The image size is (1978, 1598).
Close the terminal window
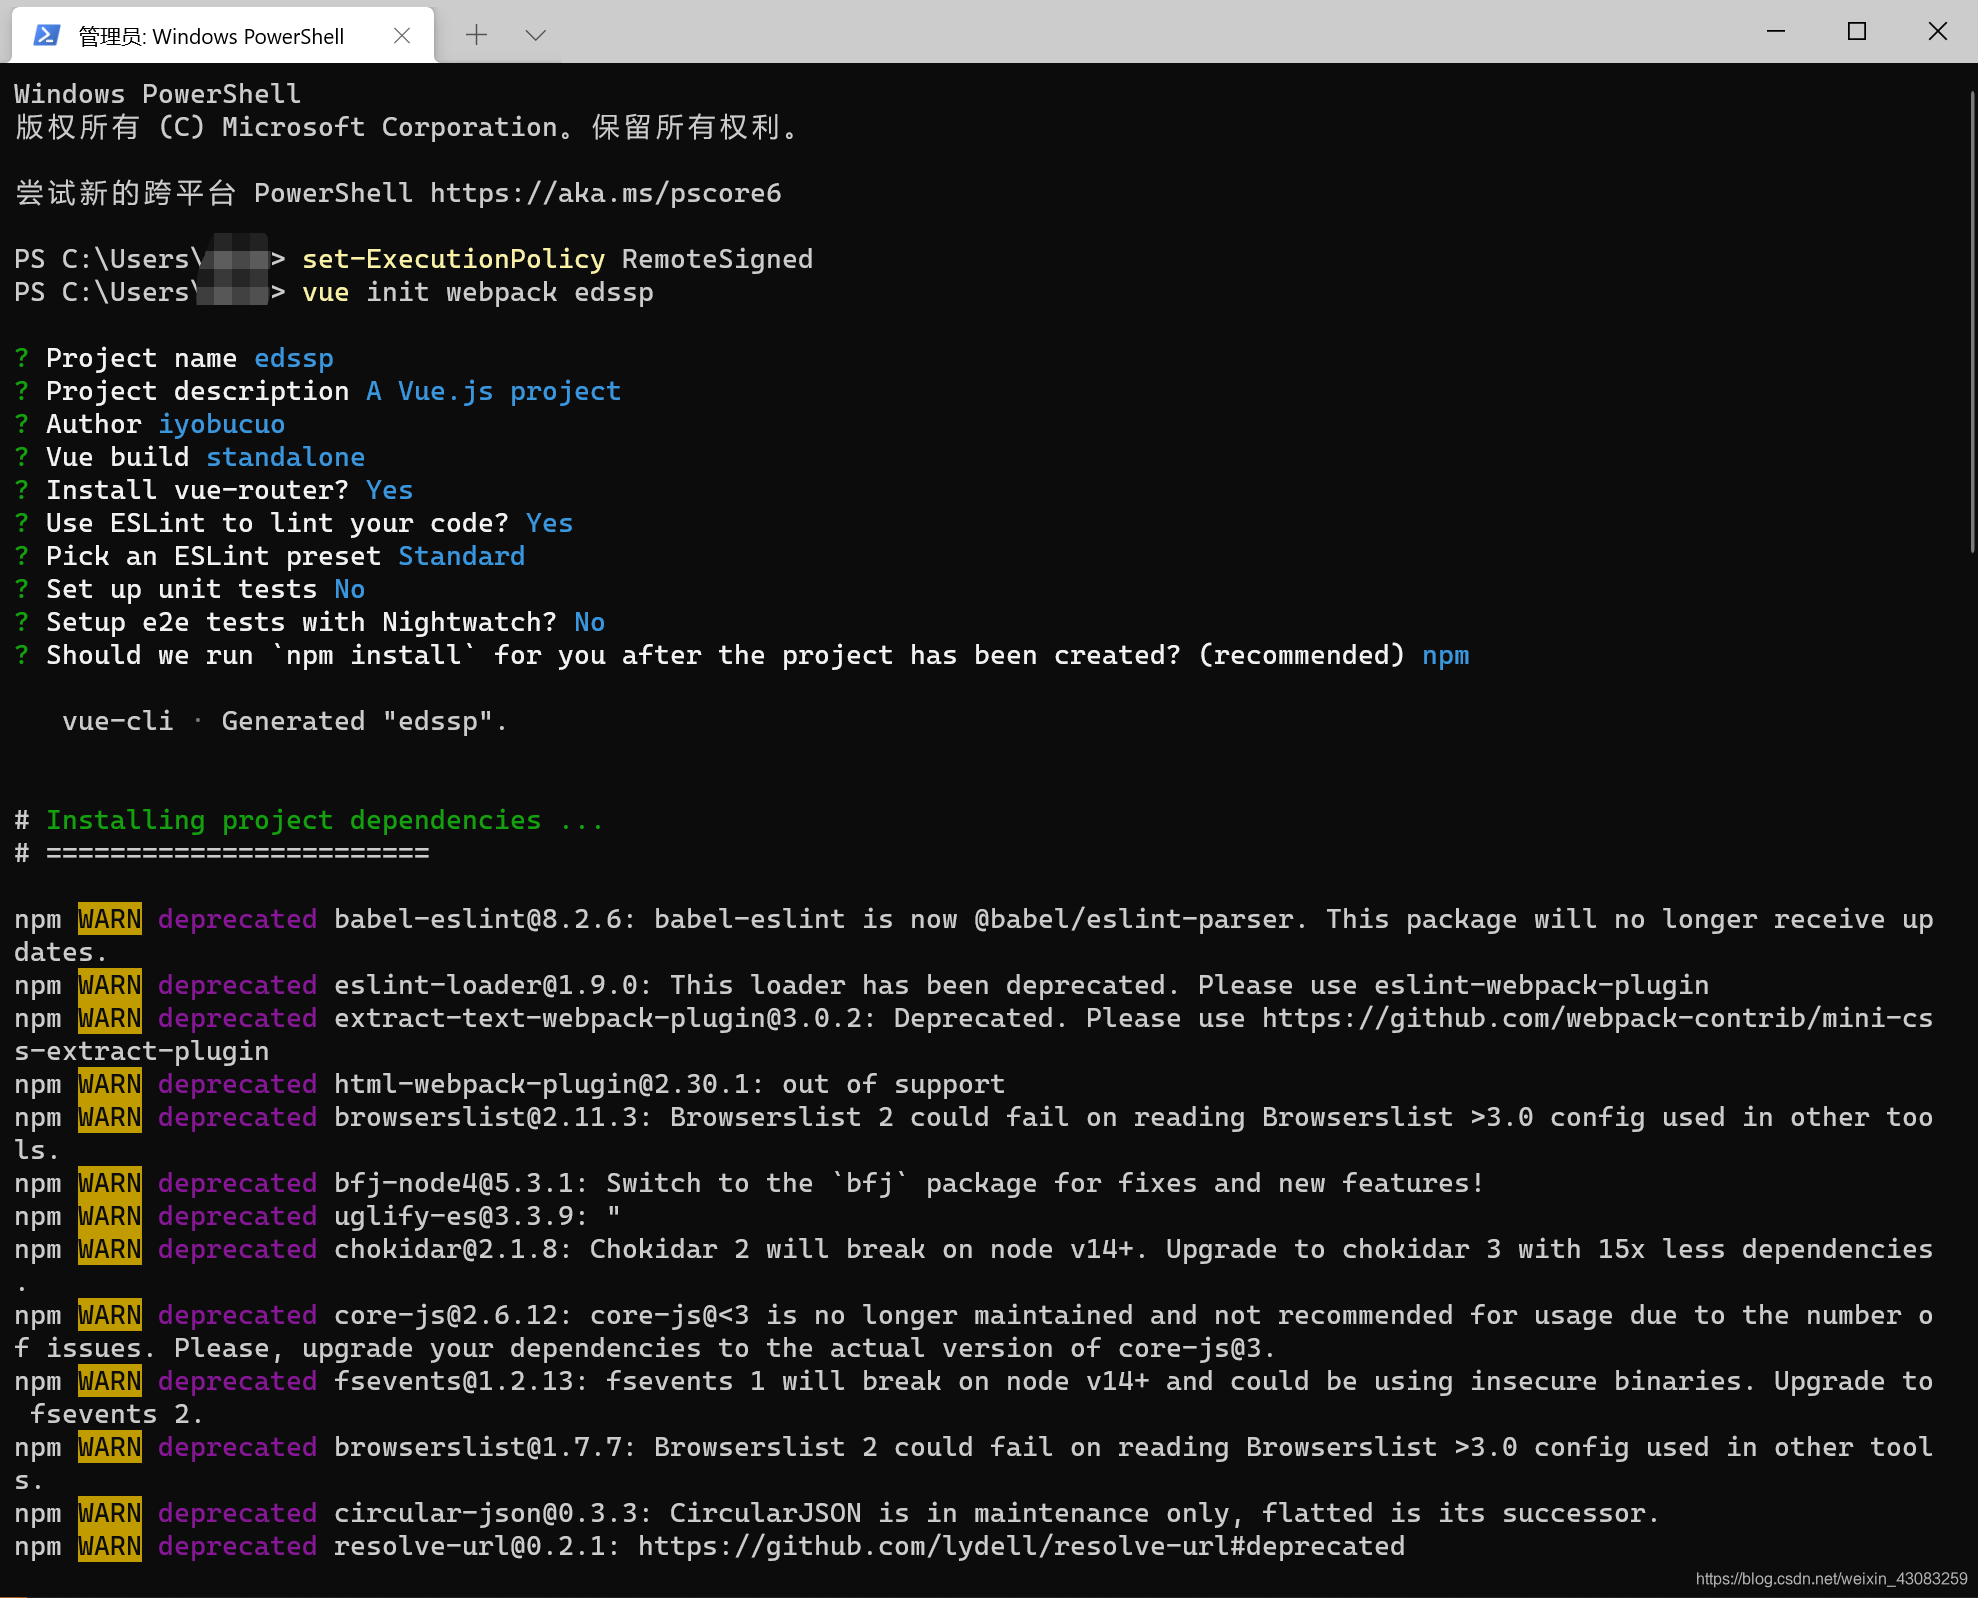pos(1938,31)
